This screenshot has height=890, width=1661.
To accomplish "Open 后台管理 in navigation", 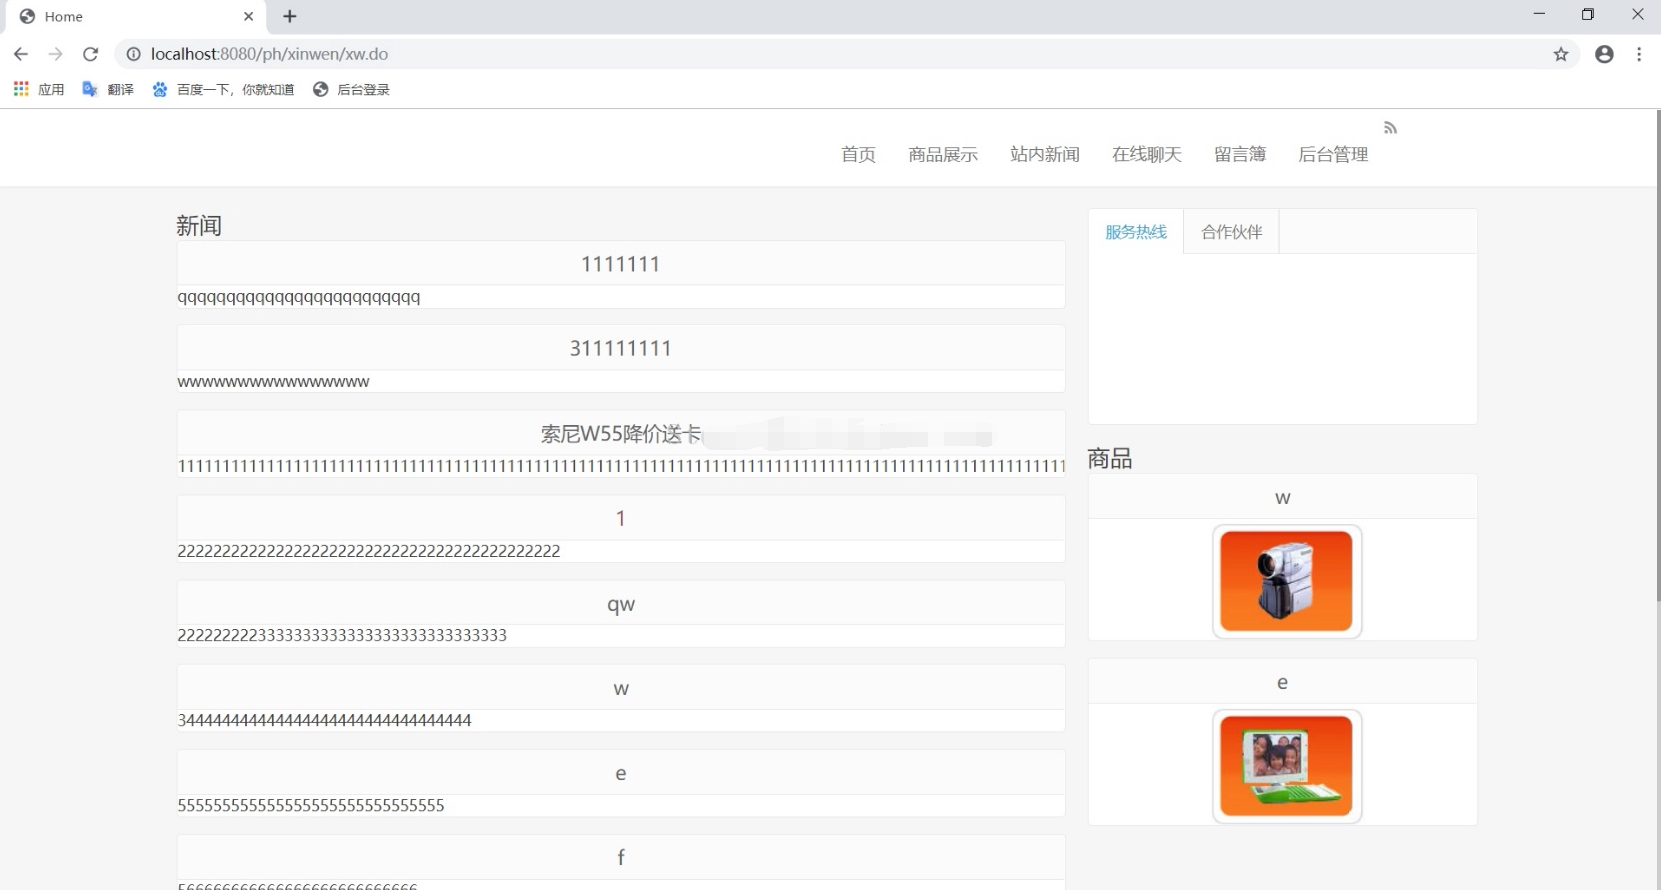I will click(x=1333, y=154).
